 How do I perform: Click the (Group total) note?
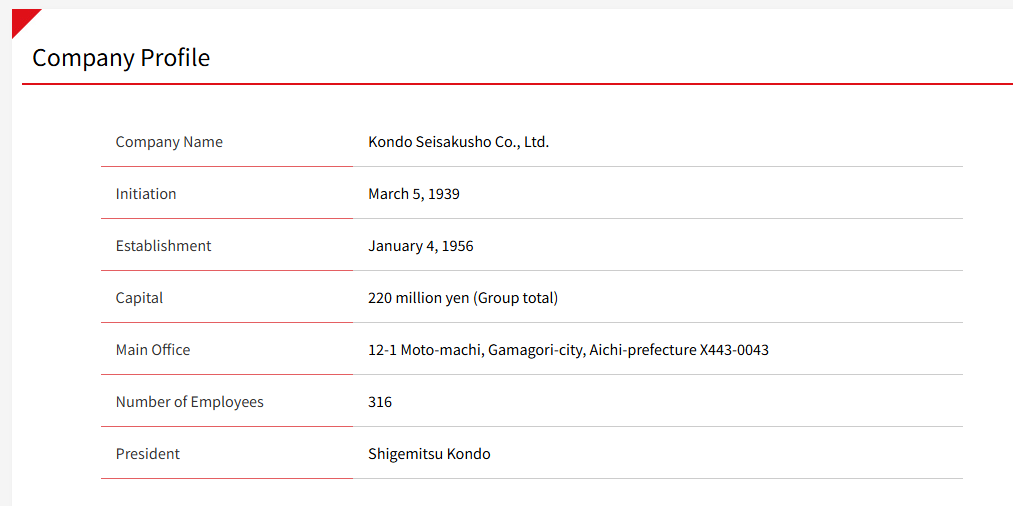point(516,298)
